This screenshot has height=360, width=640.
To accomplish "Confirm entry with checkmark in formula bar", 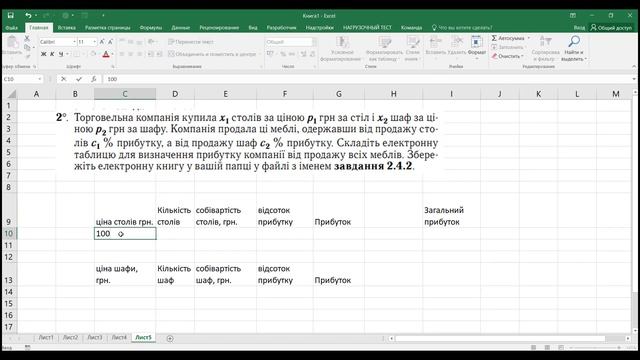I will (79, 79).
